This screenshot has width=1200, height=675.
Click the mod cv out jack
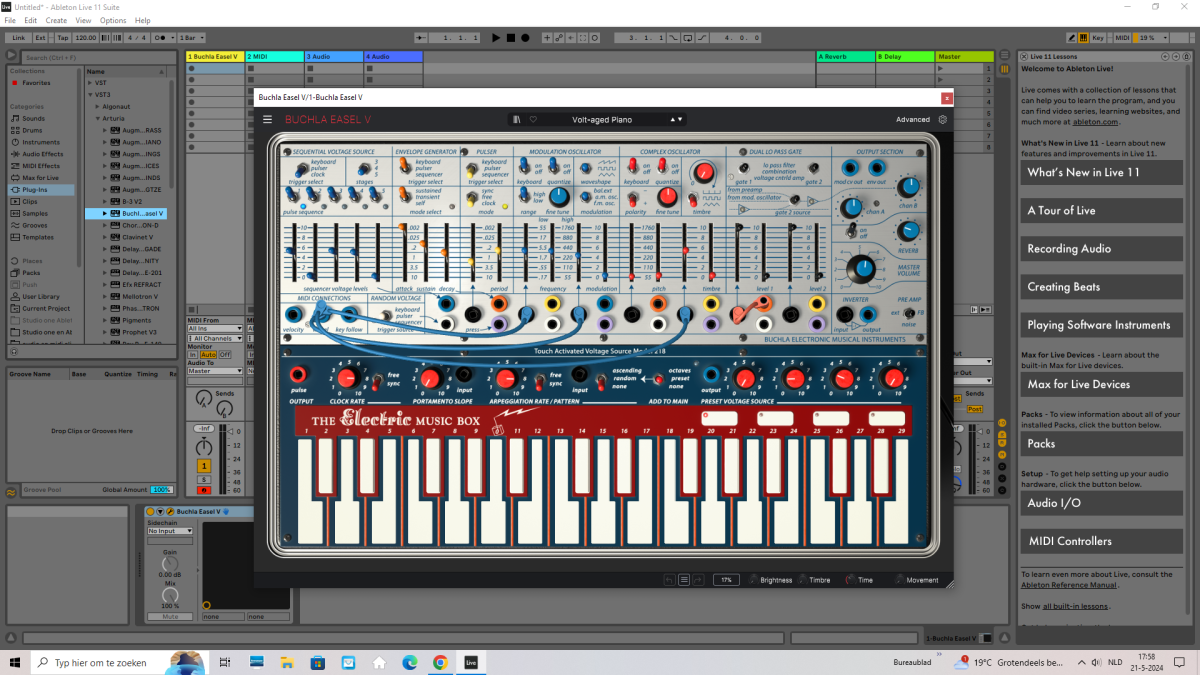pos(850,167)
